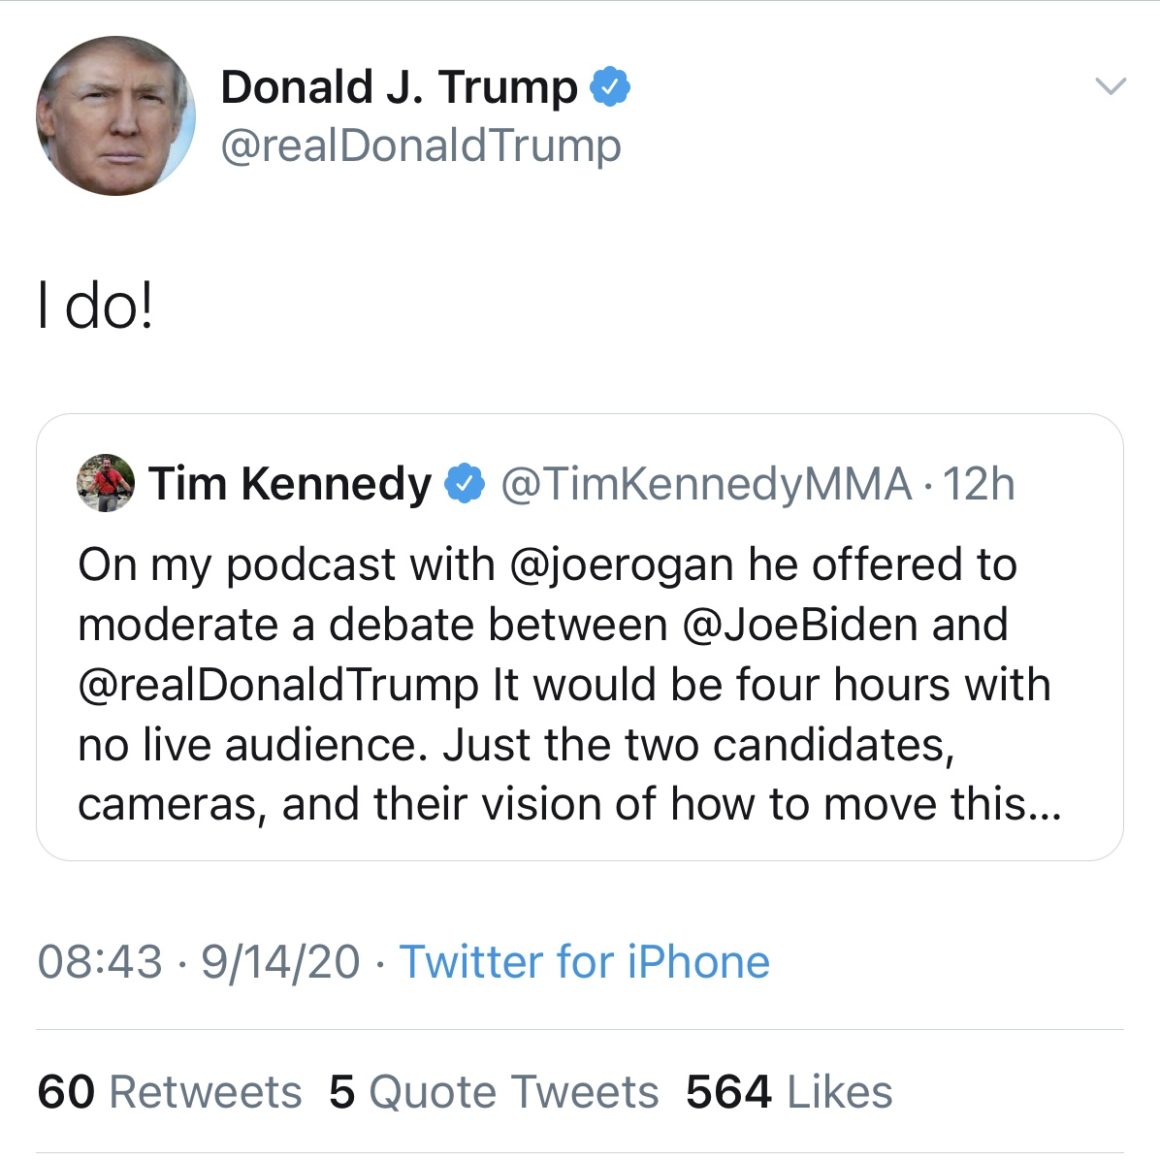Click the @realDonaldTrump handle under the author name
Screen dimensions: 1160x1160
point(420,146)
